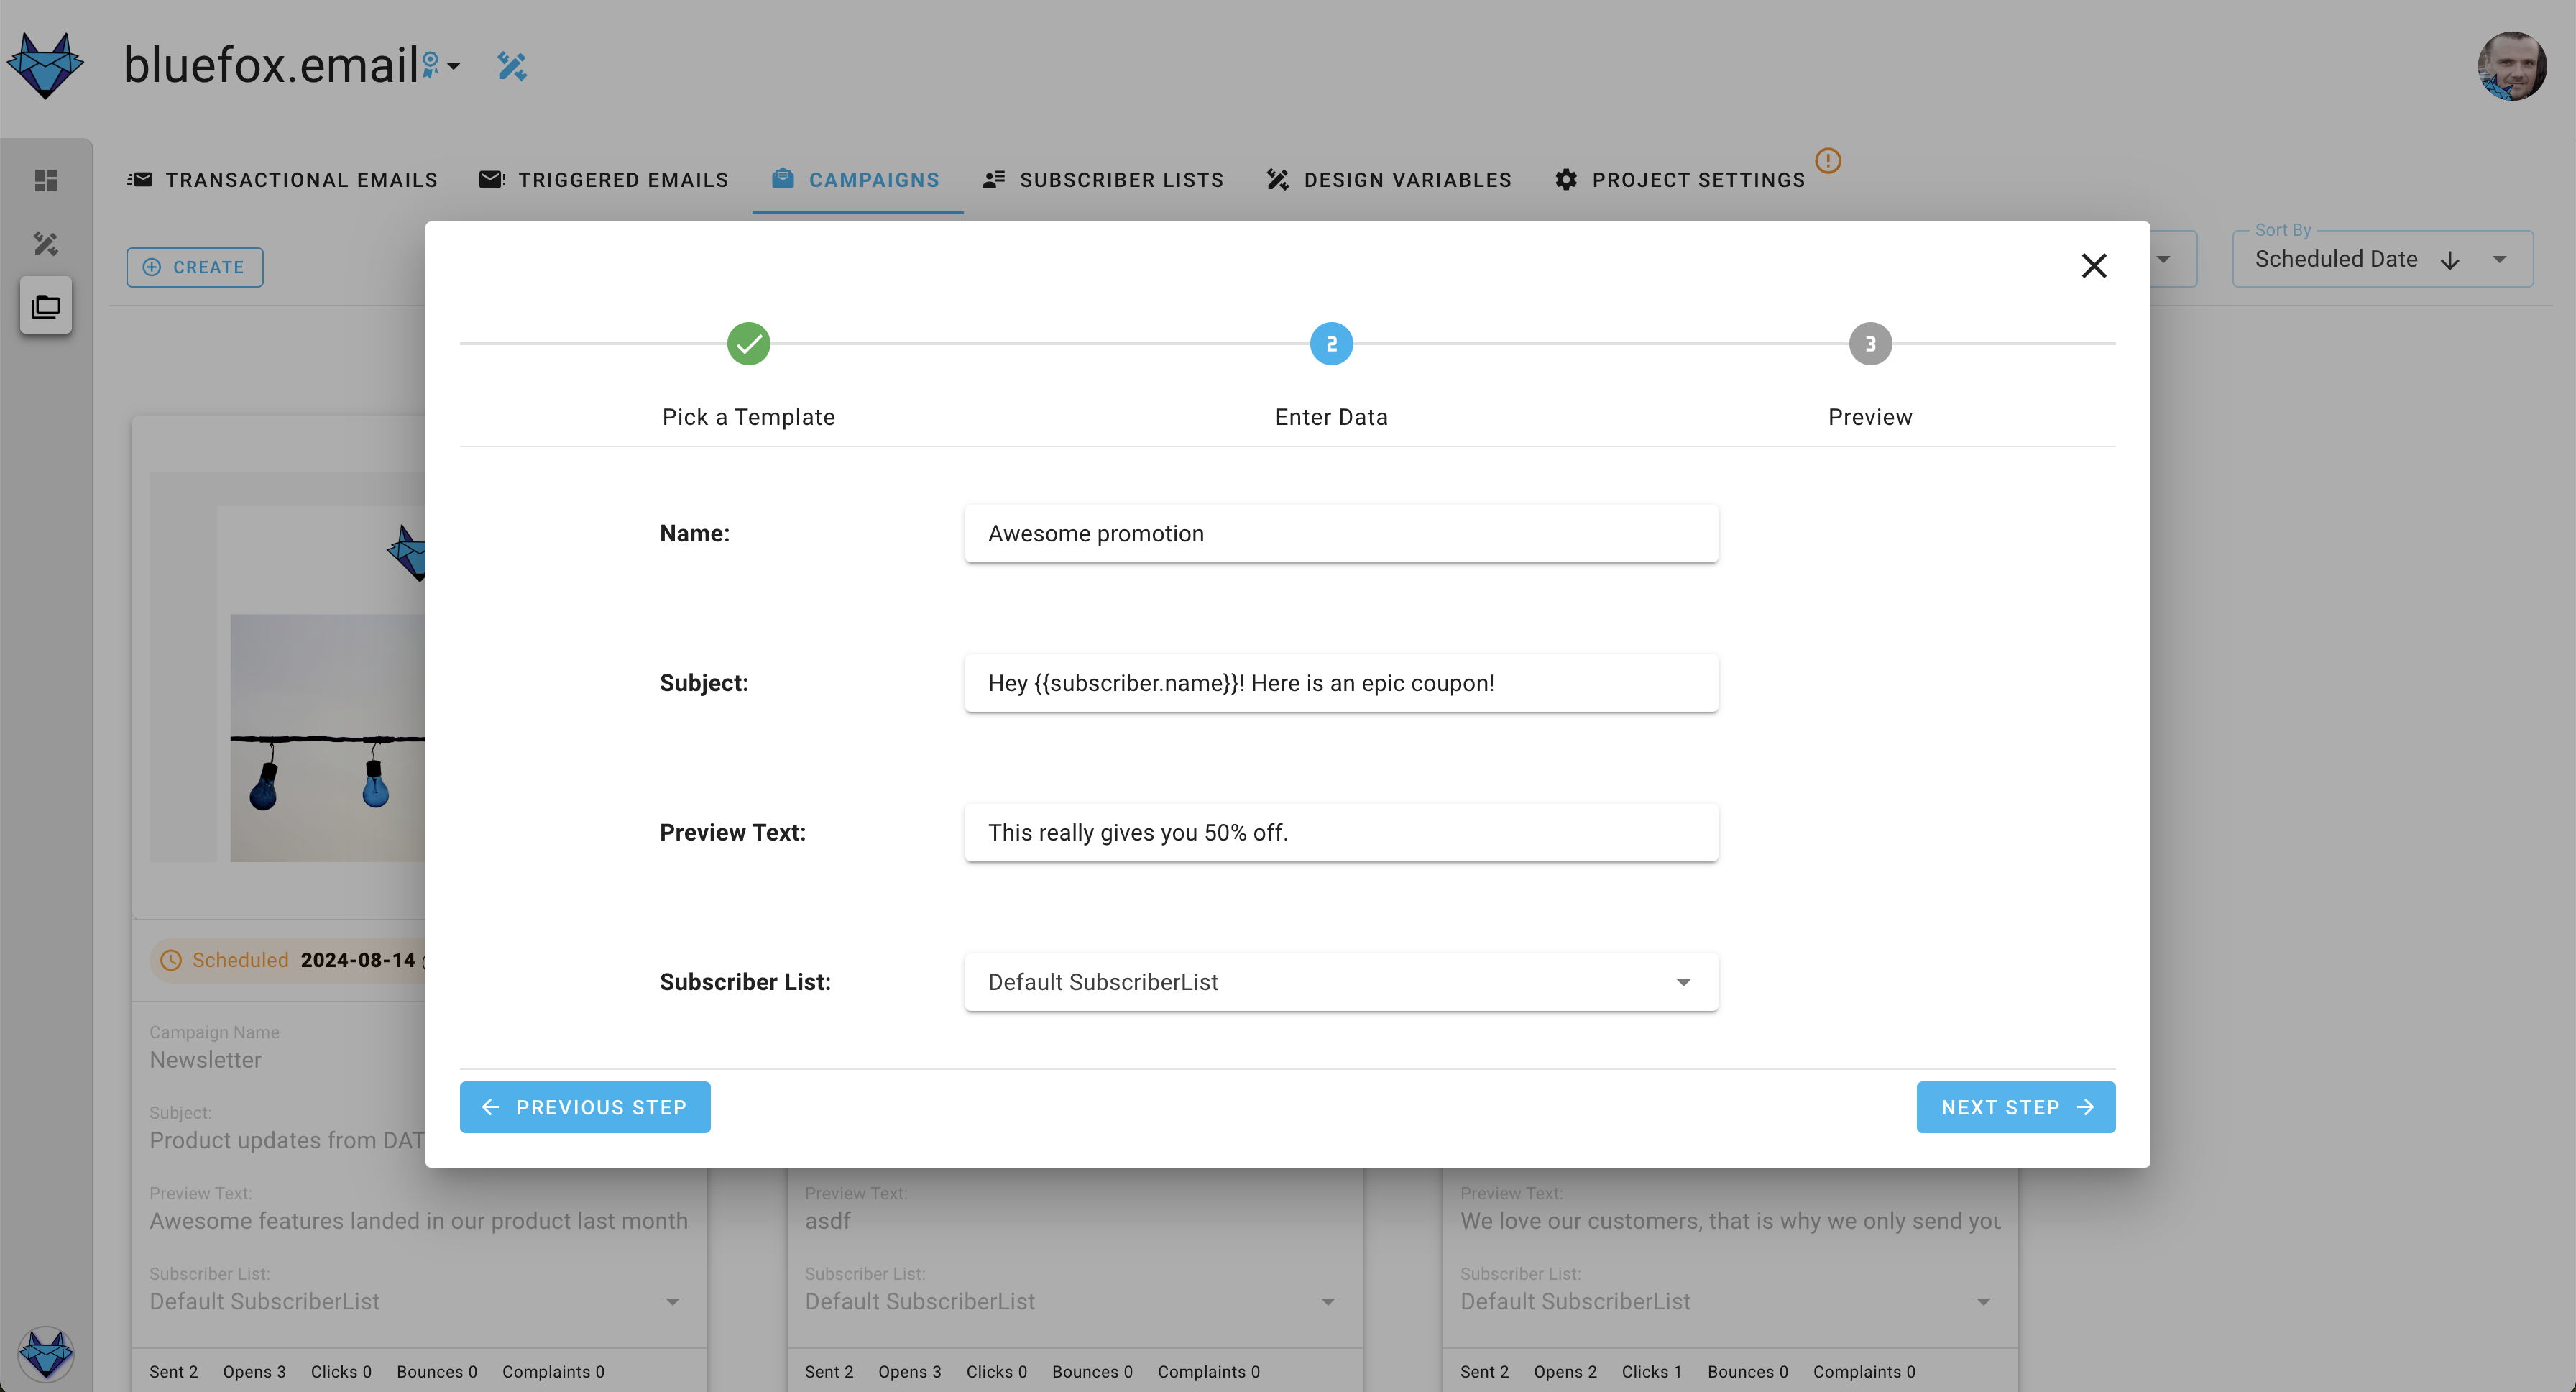Open the dialog Subscriber List dropdown
2576x1392 pixels.
[1341, 982]
